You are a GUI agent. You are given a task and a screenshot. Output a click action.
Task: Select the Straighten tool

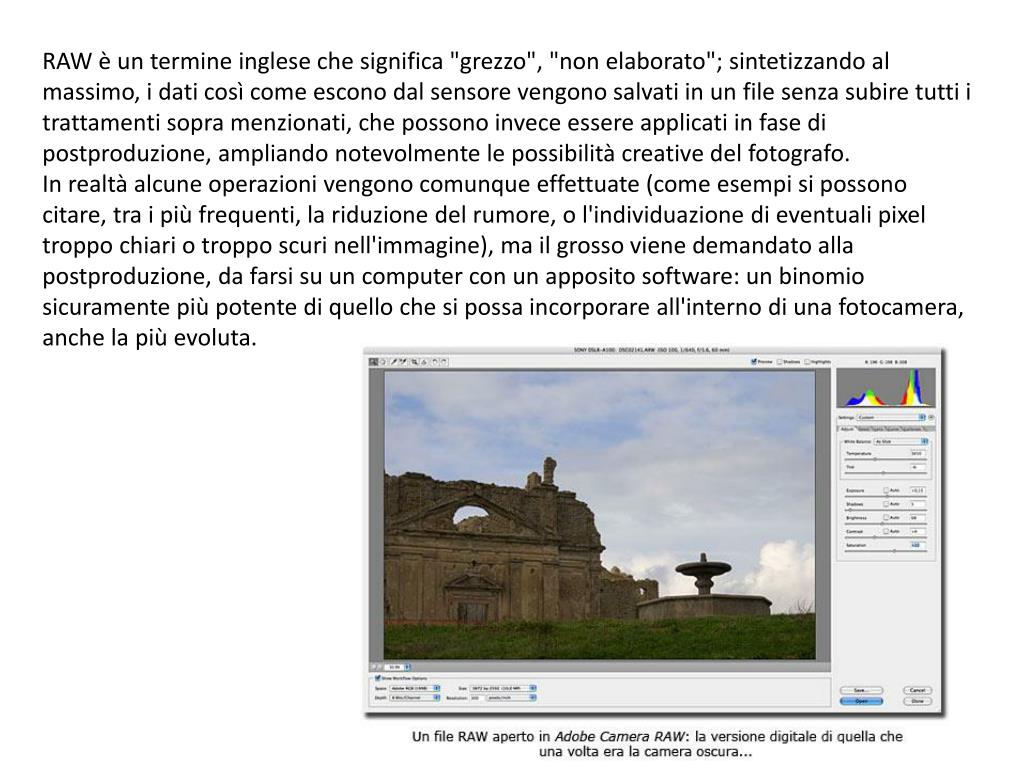(424, 361)
